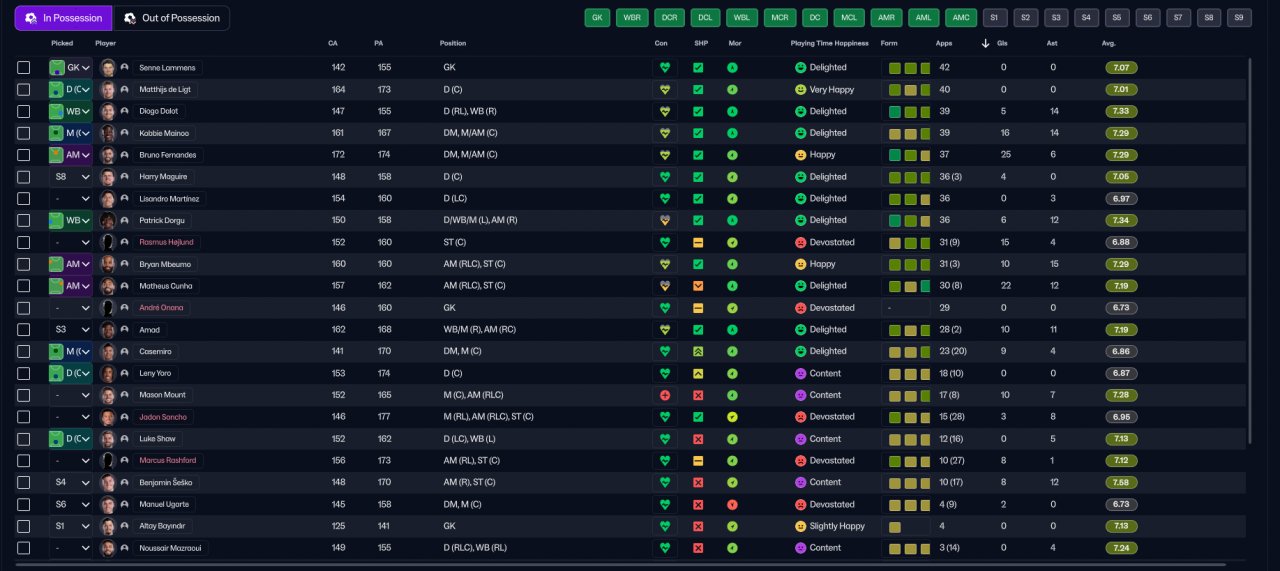
Task: Expand Lisandro Martínez's empty picked dropdown
Action: coord(70,199)
